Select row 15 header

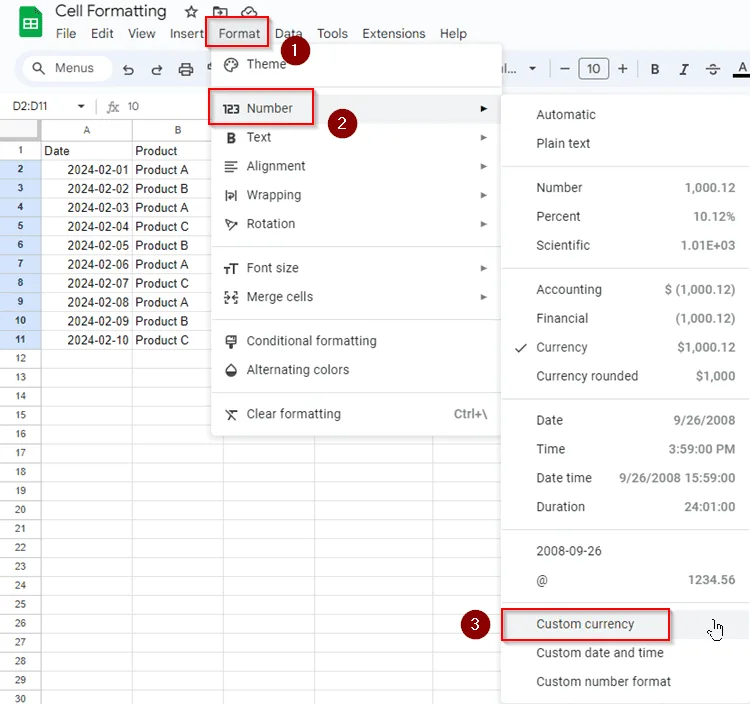click(20, 415)
